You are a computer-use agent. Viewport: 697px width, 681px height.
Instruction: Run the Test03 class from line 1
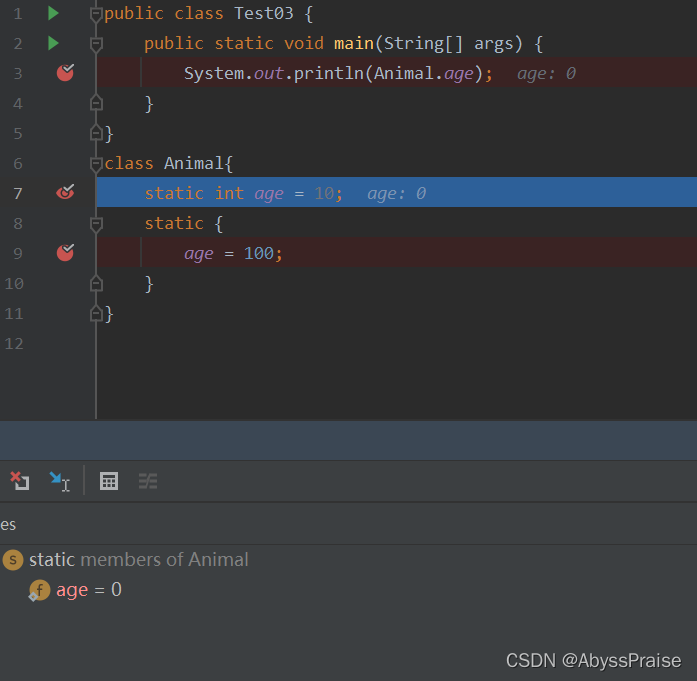click(53, 13)
